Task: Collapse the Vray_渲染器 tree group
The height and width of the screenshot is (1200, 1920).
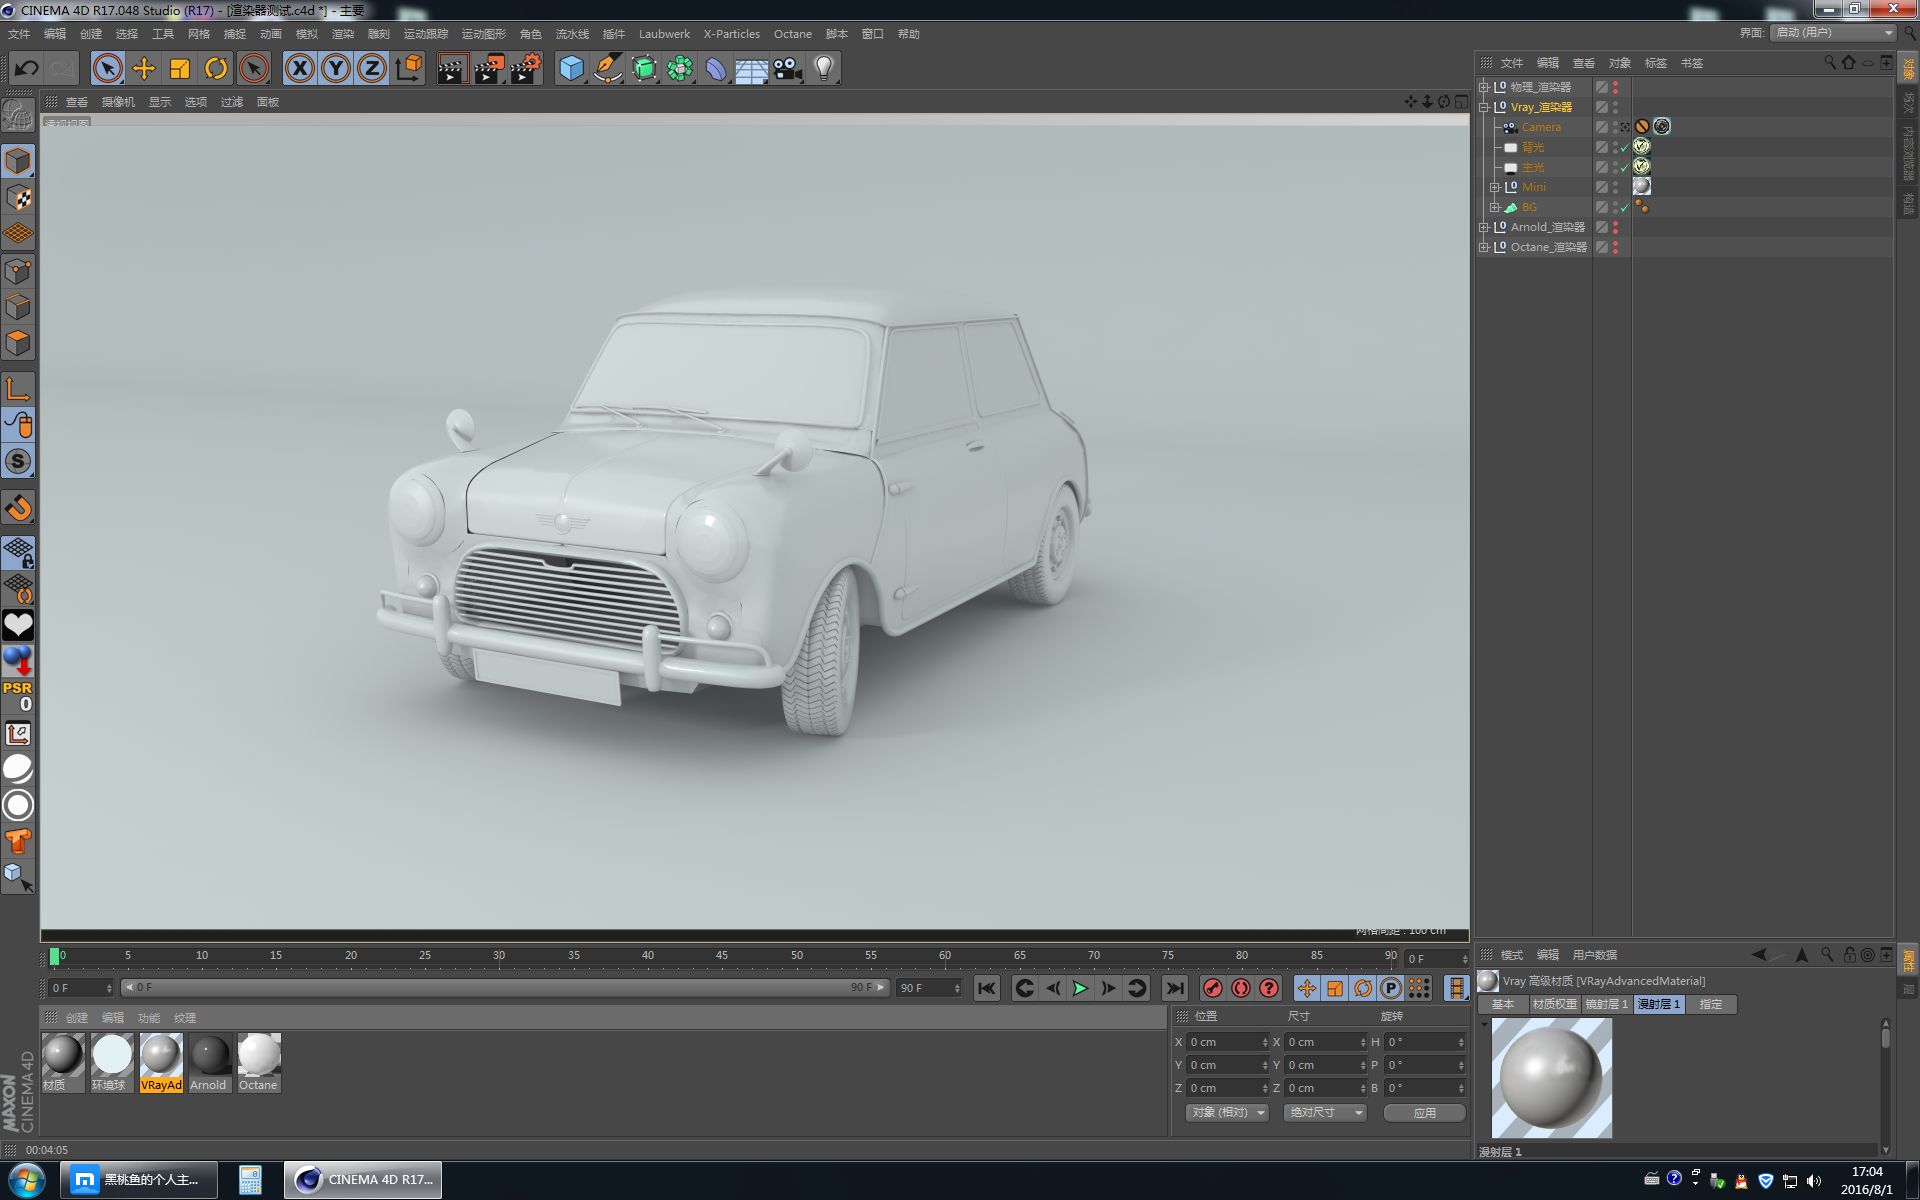Action: pos(1484,107)
